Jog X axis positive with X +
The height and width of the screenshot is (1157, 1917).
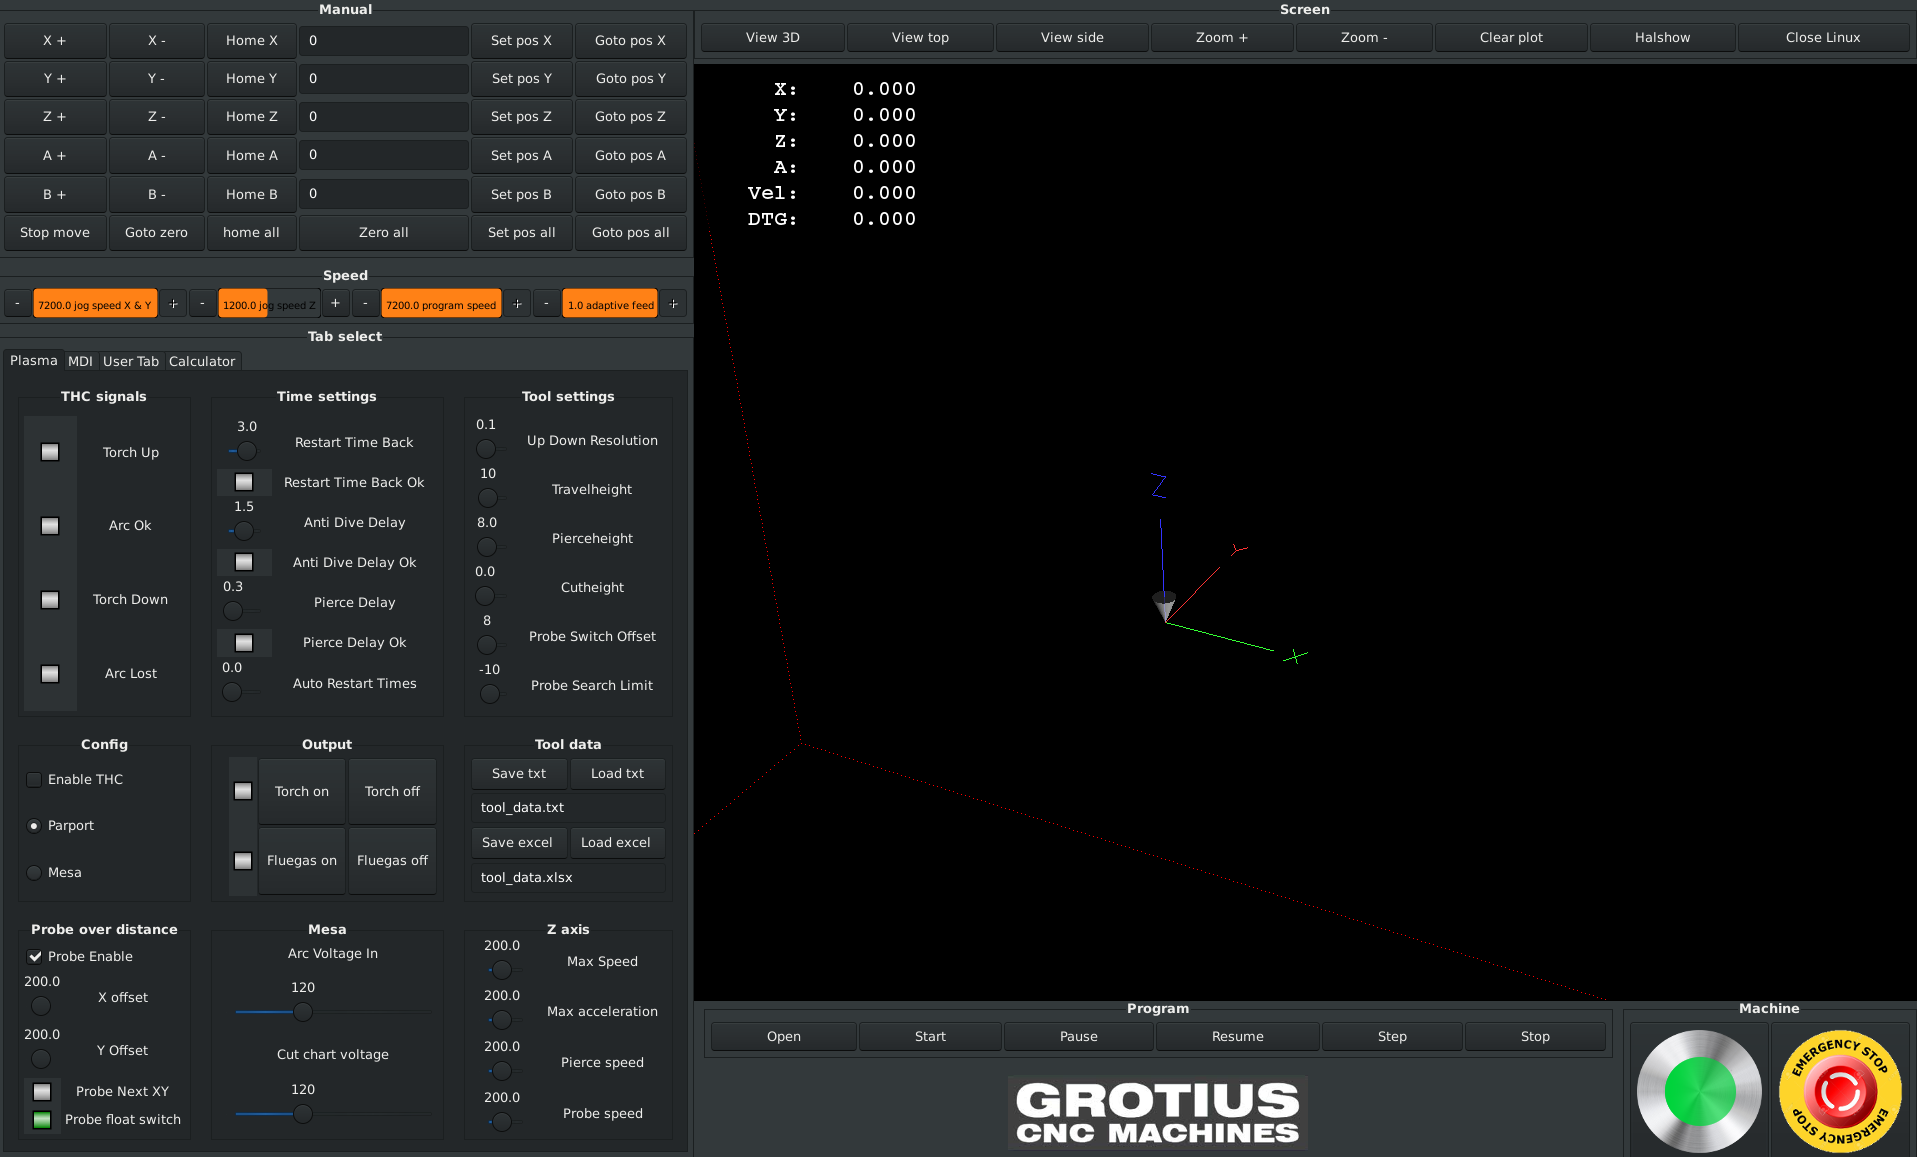point(55,41)
